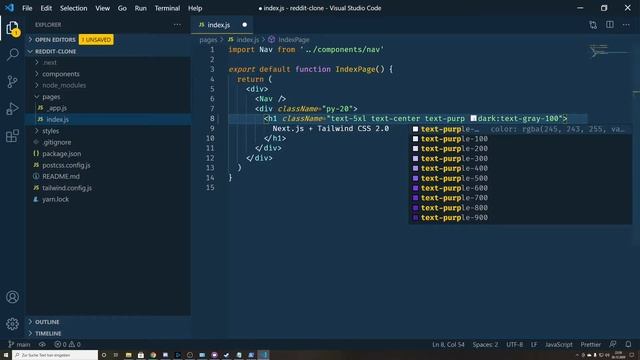This screenshot has width=640, height=360.
Task: Open the editor More Actions ellipsis
Action: pyautogui.click(x=626, y=25)
